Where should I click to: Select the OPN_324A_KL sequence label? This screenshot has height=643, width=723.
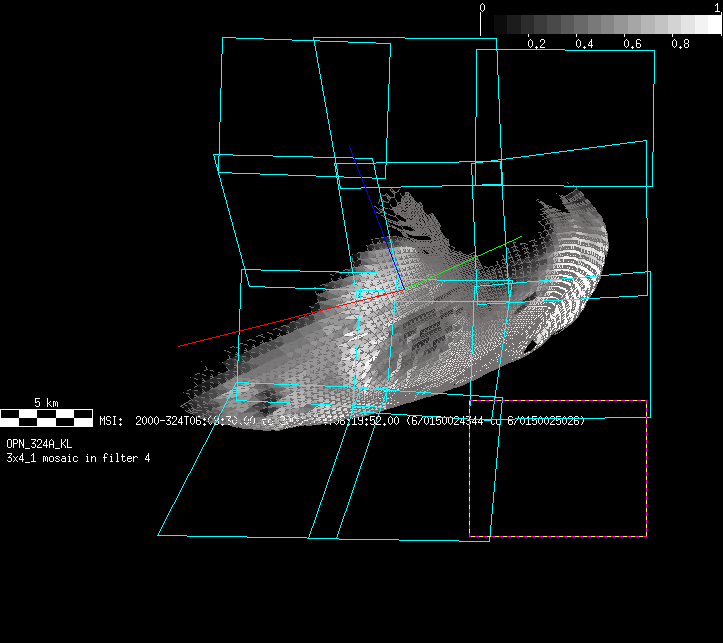coord(39,443)
